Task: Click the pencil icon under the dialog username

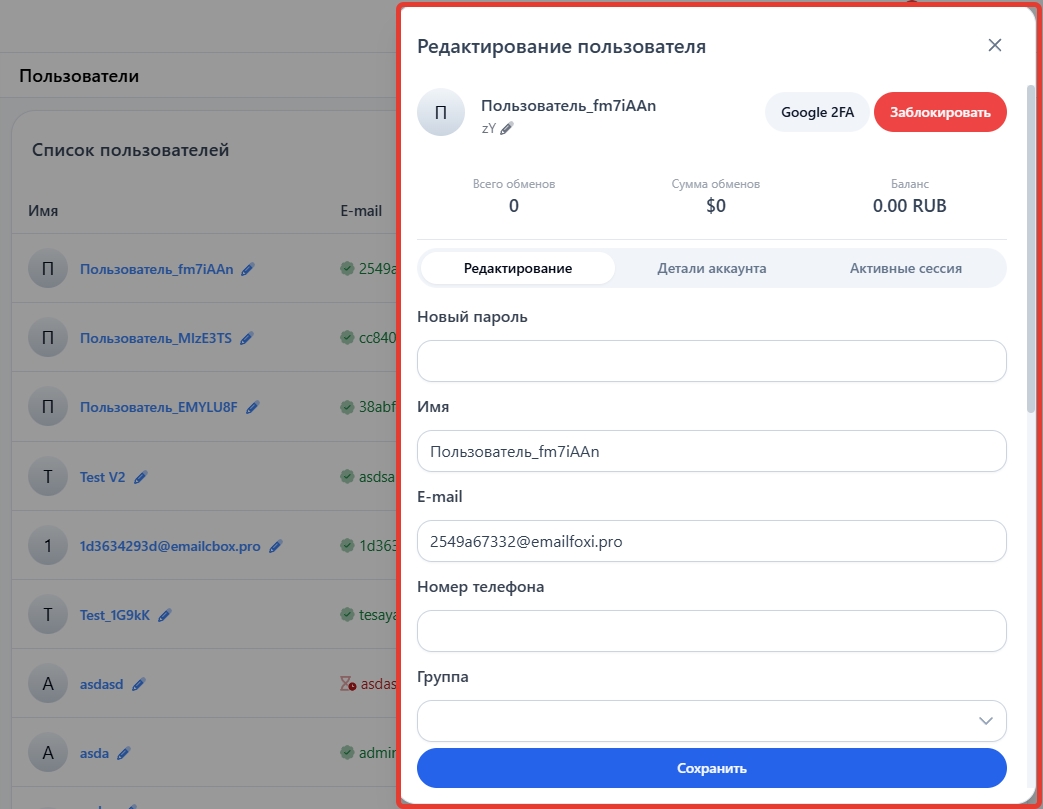Action: 507,128
